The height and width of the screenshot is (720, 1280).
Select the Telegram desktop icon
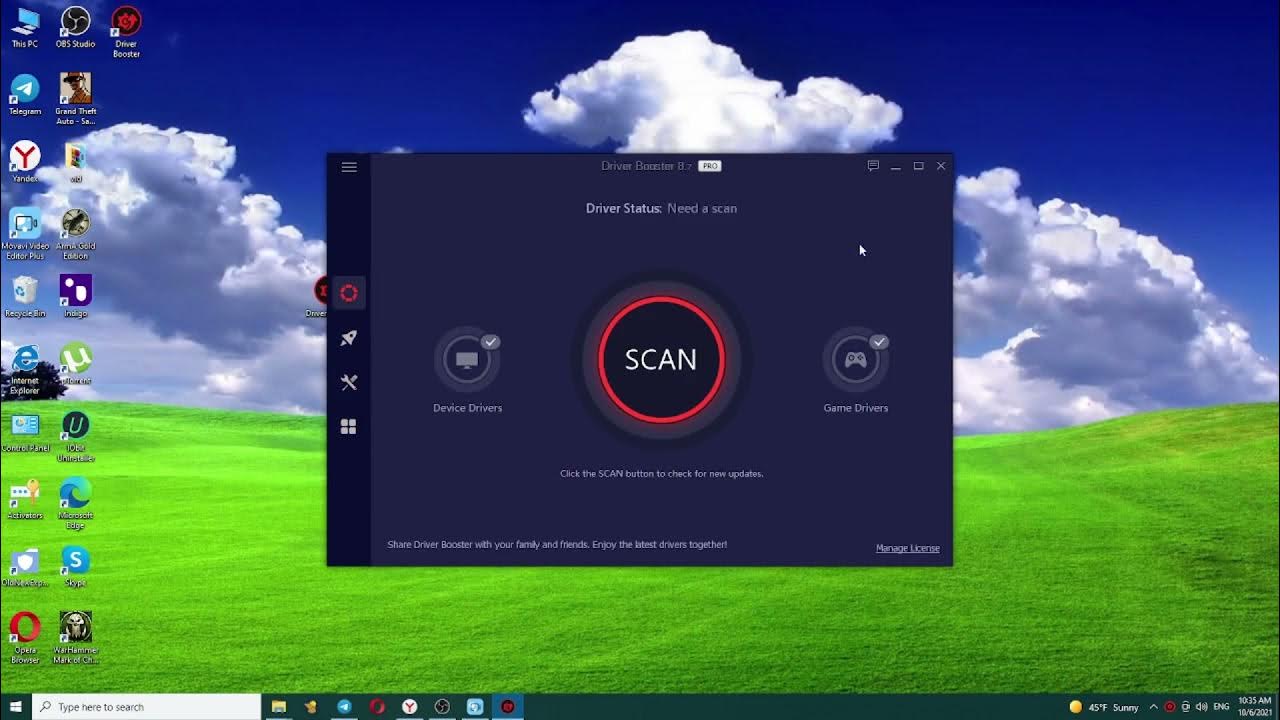[x=25, y=95]
